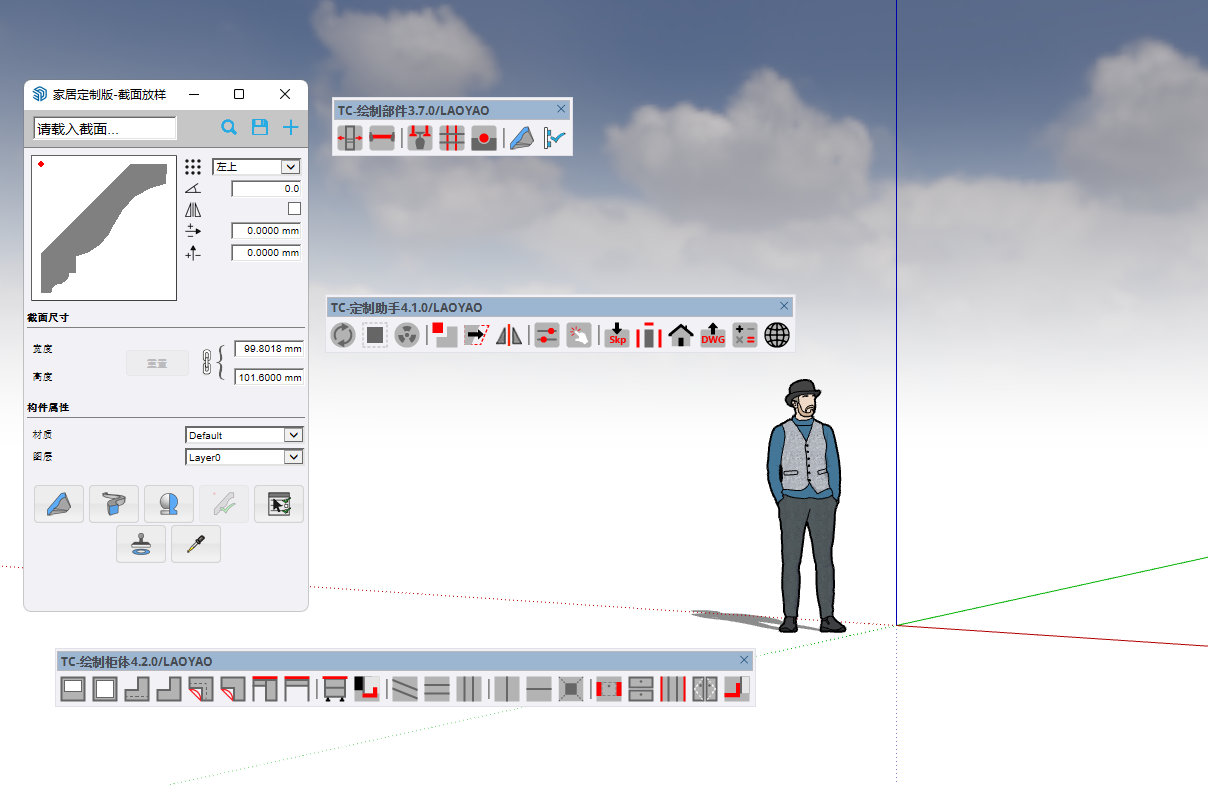This screenshot has height=785, width=1208.
Task: Click the calculator icon in assistant toolbar
Action: (x=745, y=335)
